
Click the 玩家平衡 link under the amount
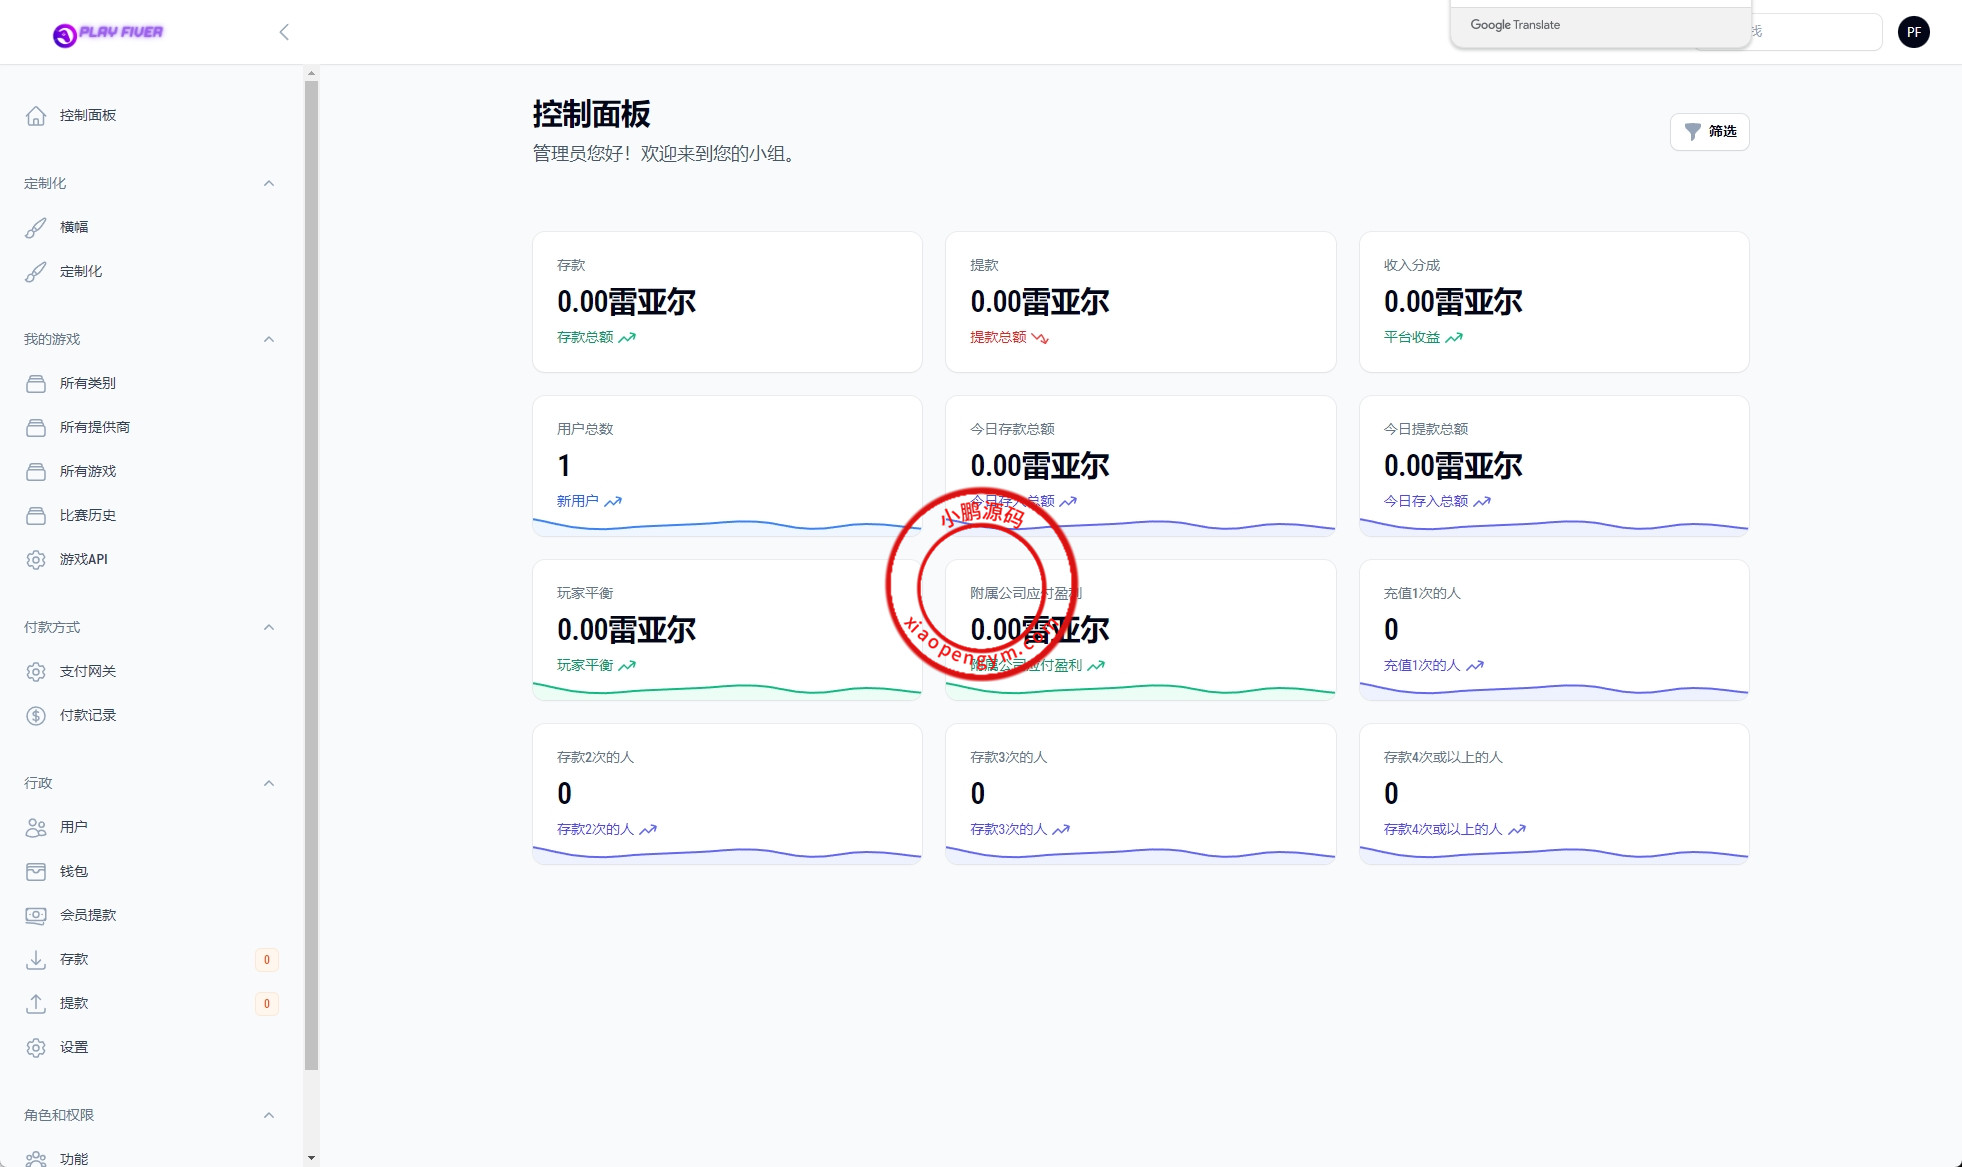click(x=585, y=666)
